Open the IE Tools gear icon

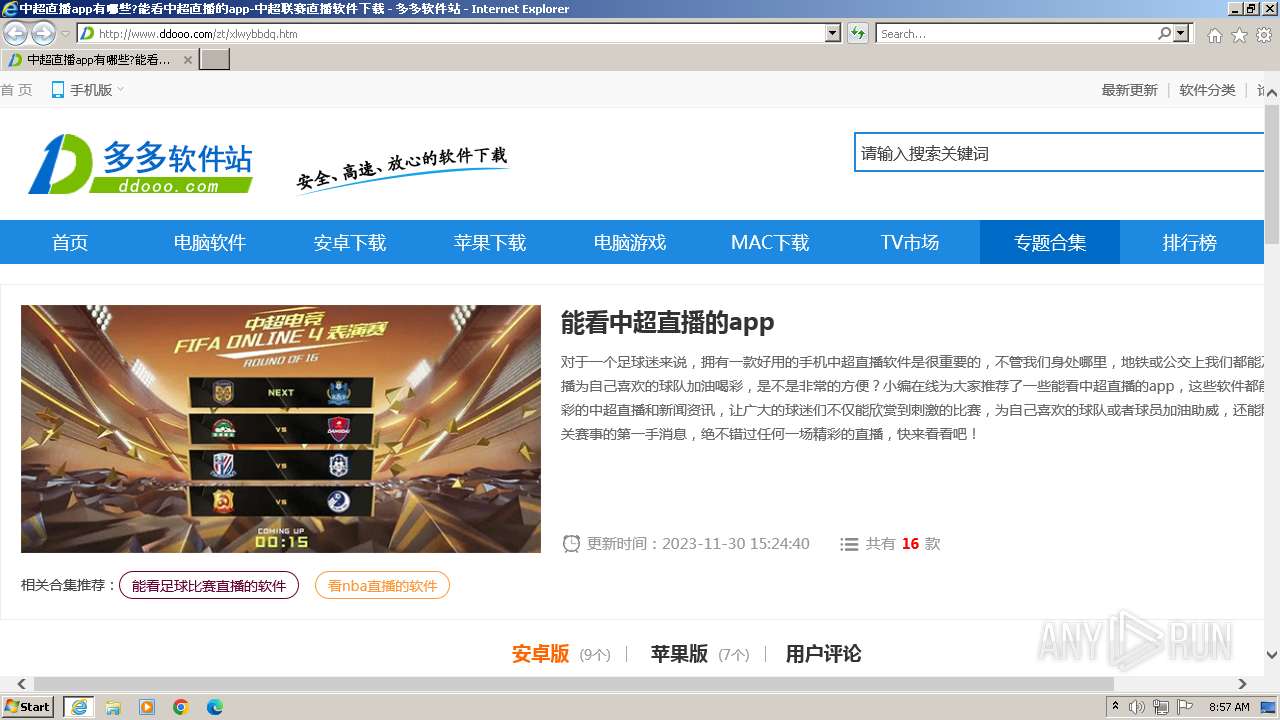pos(1264,35)
